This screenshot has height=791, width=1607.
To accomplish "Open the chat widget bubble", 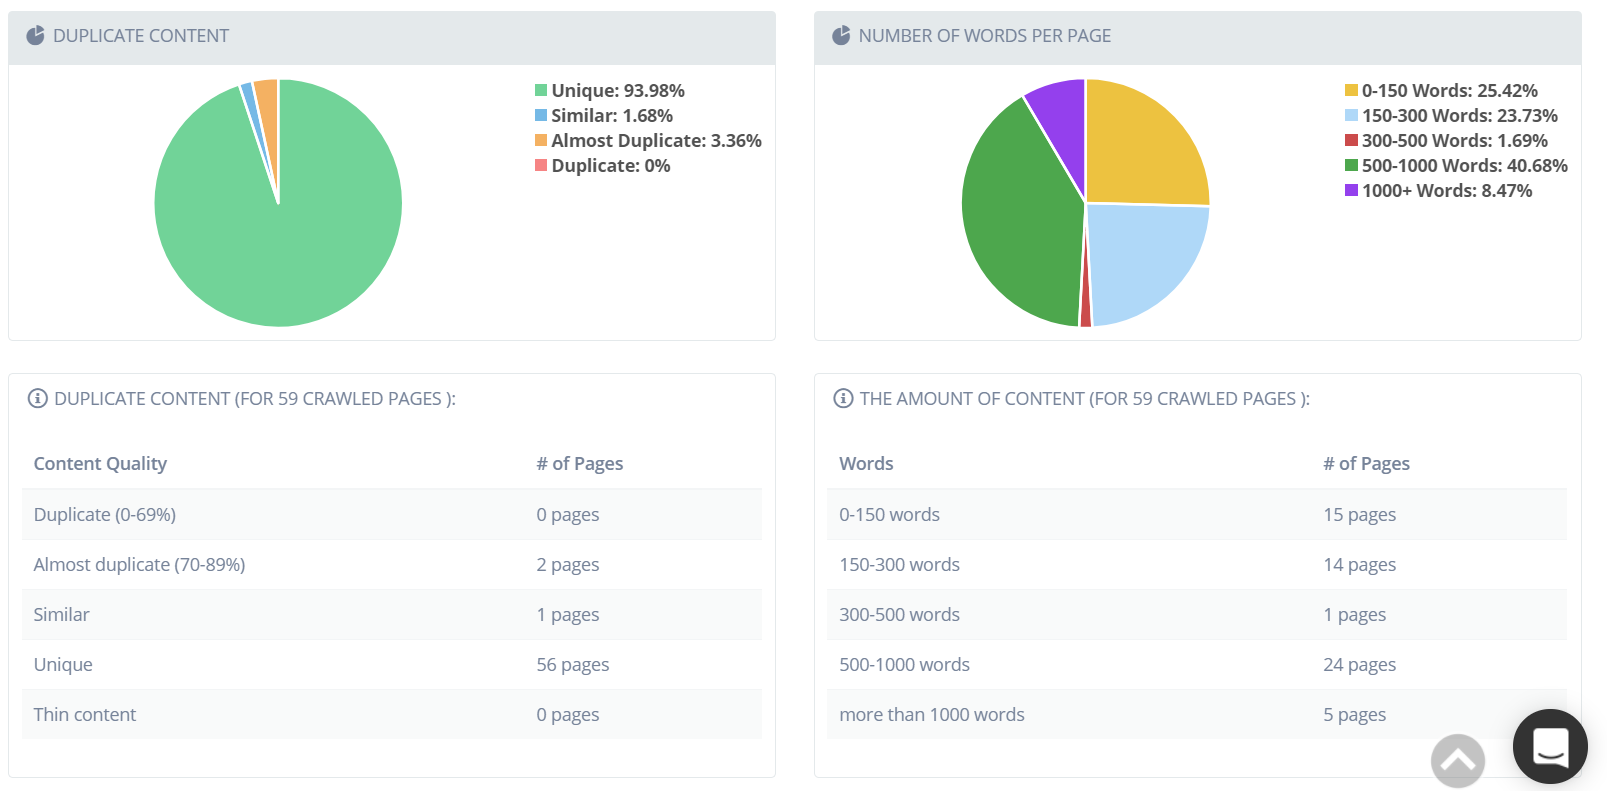I will (x=1550, y=746).
